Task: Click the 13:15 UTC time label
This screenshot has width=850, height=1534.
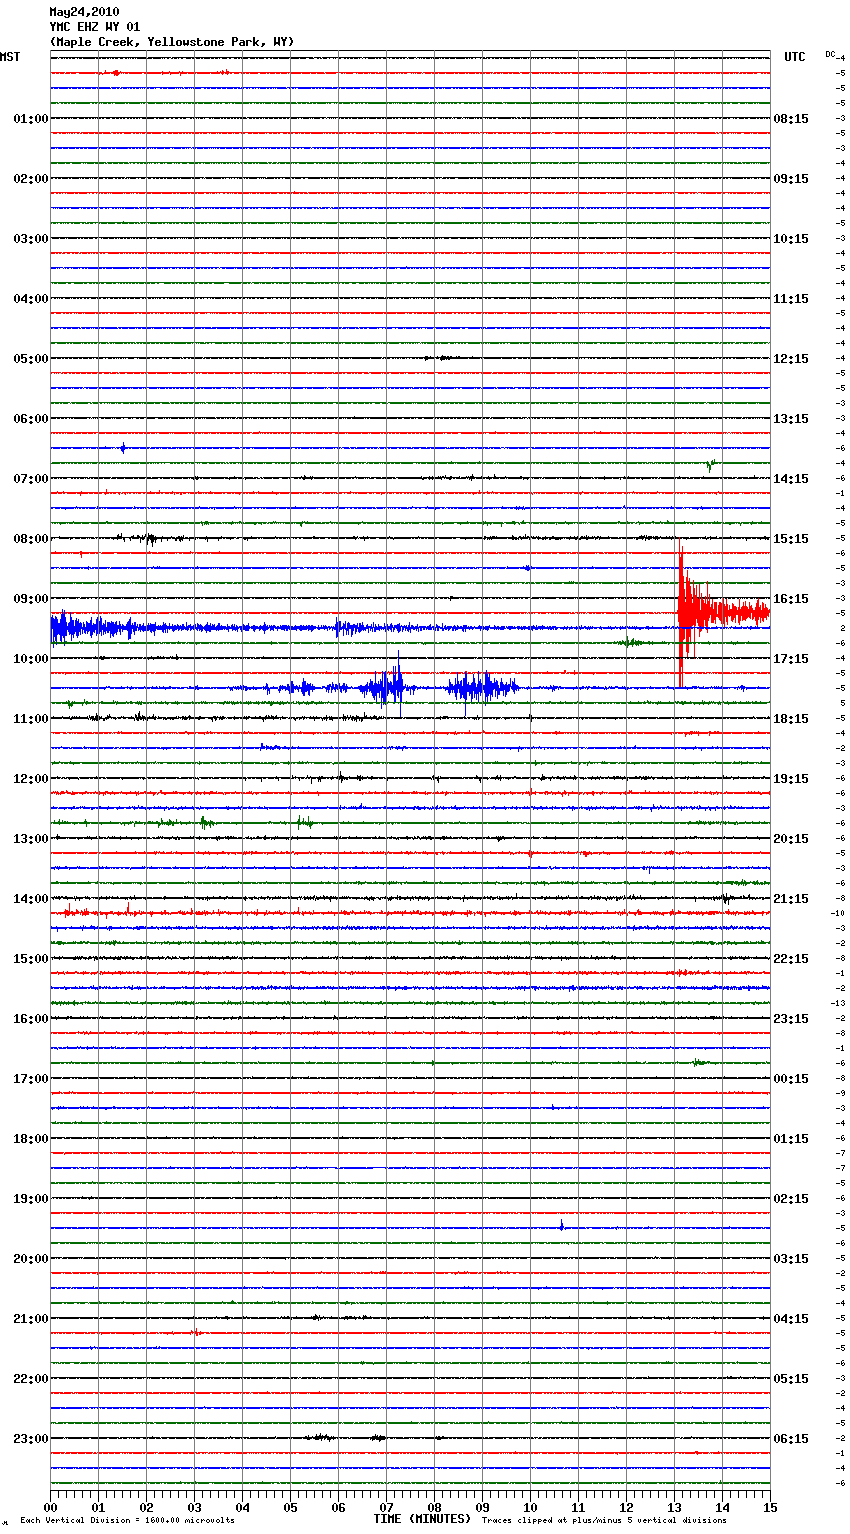Action: [x=791, y=419]
